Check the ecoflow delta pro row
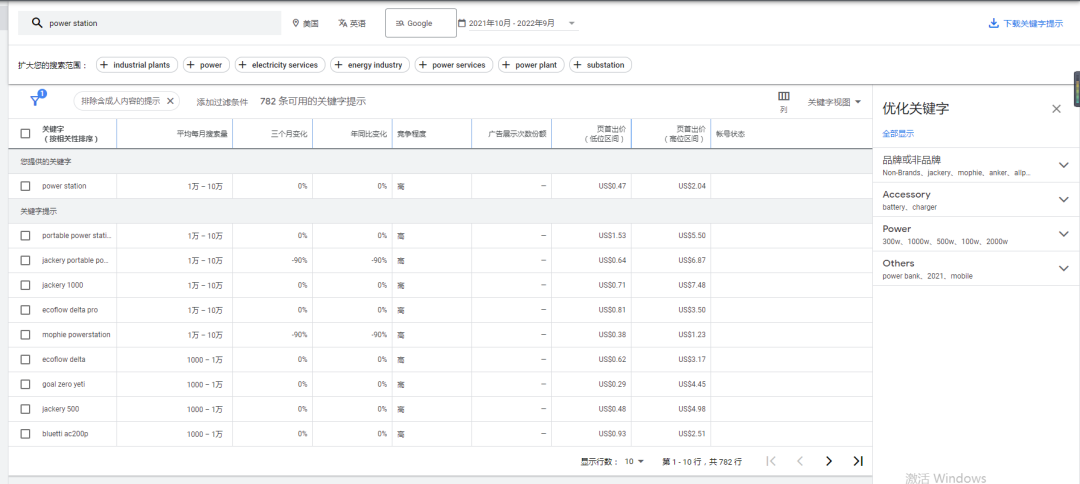1080x484 pixels. click(x=25, y=310)
